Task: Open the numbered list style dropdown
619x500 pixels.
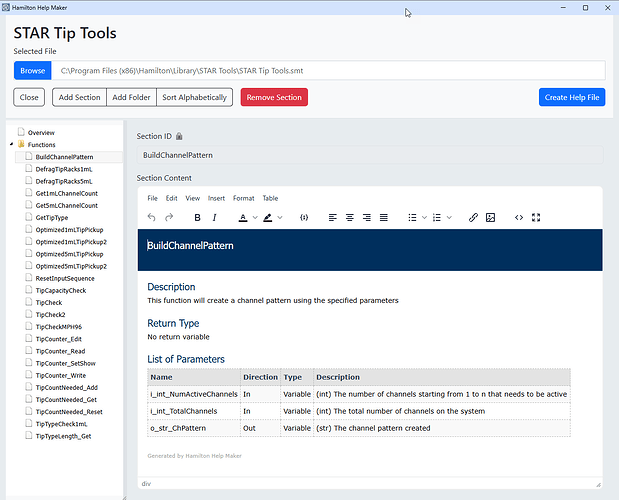Action: click(x=449, y=217)
